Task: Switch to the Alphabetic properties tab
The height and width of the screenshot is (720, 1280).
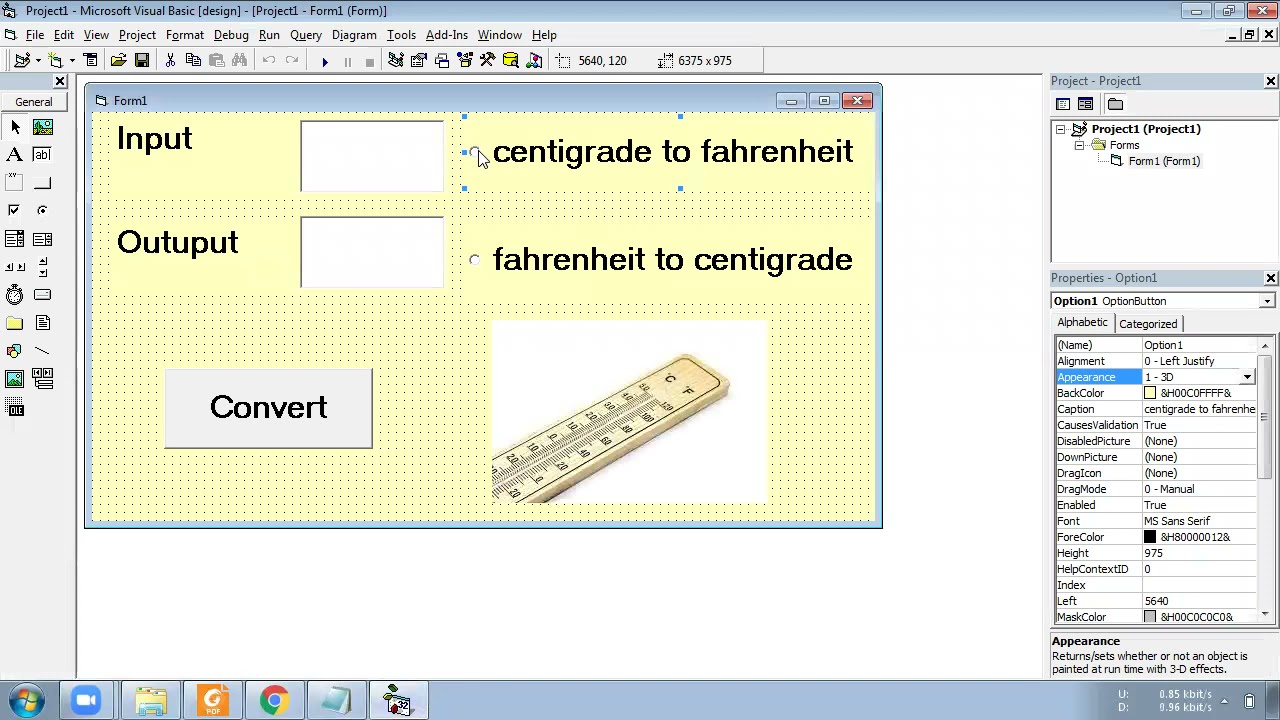Action: 1082,323
